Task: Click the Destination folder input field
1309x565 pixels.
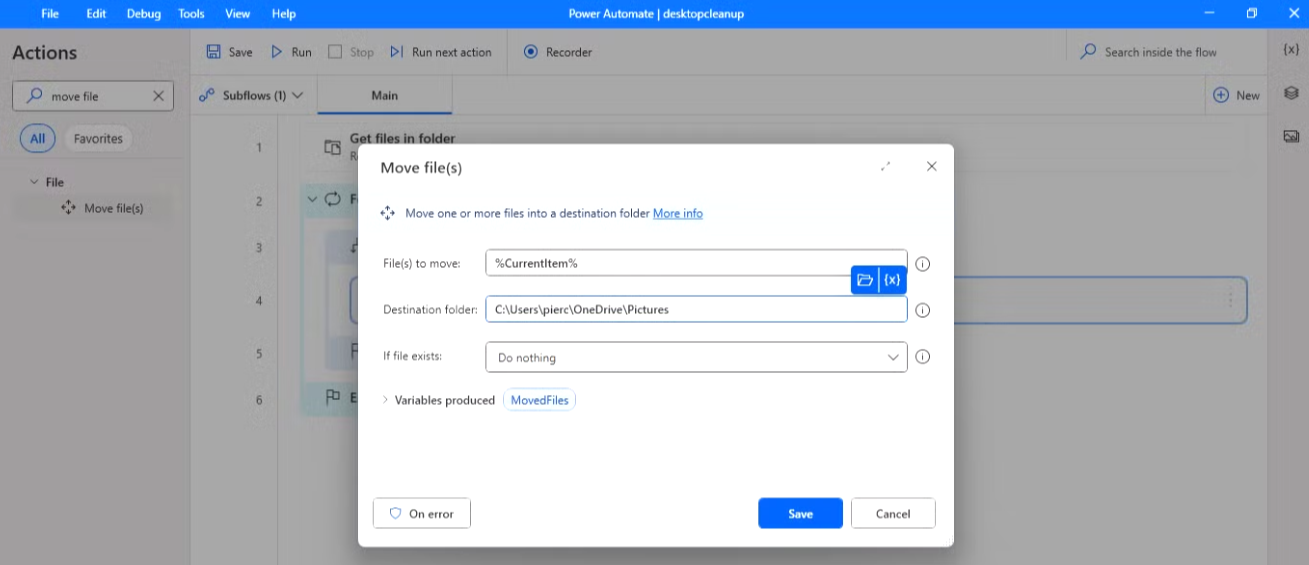Action: click(x=696, y=310)
